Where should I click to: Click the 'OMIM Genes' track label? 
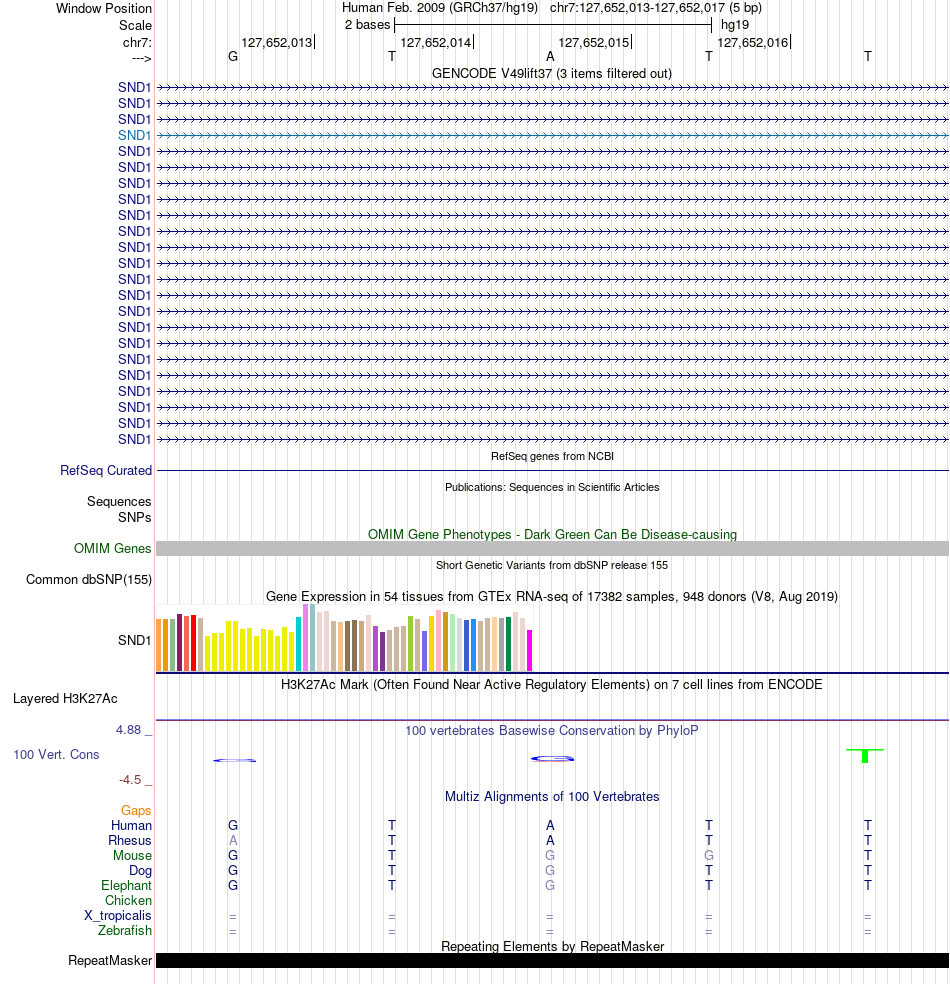point(112,548)
